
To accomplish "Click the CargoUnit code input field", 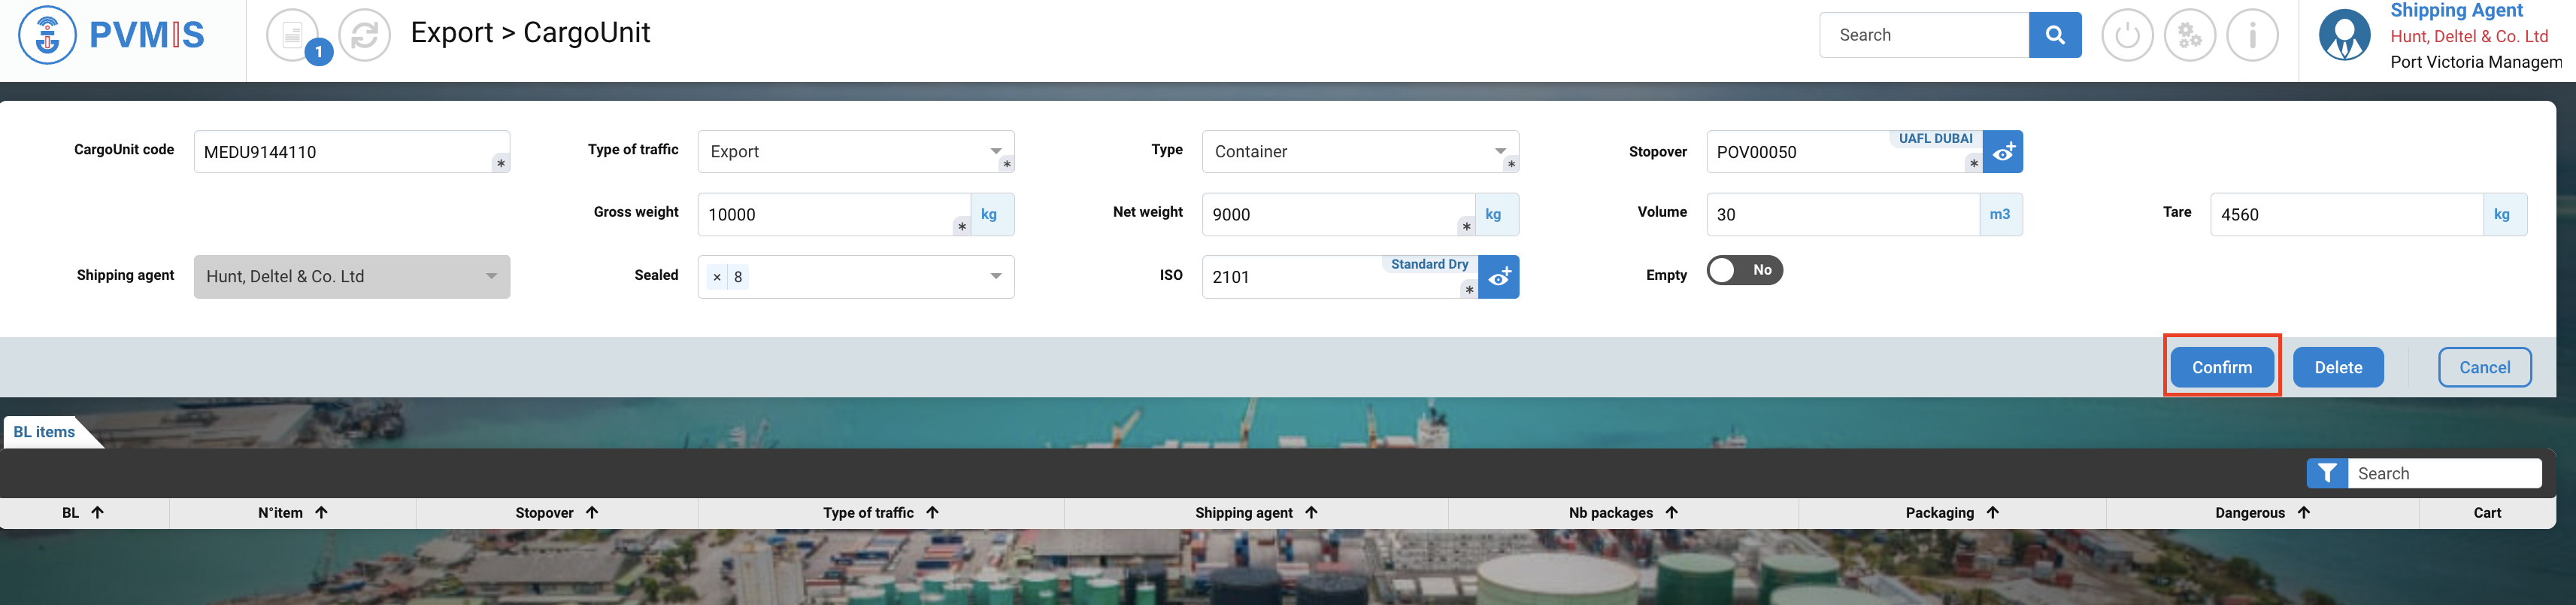I will [x=345, y=152].
